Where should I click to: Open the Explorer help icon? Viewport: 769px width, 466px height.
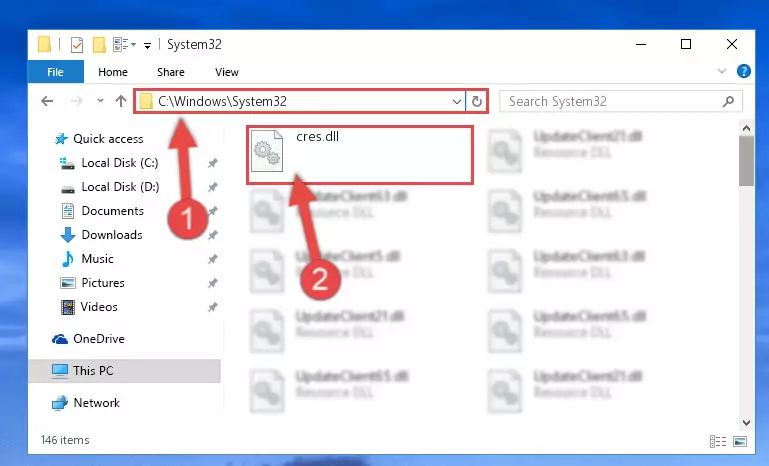(x=743, y=72)
